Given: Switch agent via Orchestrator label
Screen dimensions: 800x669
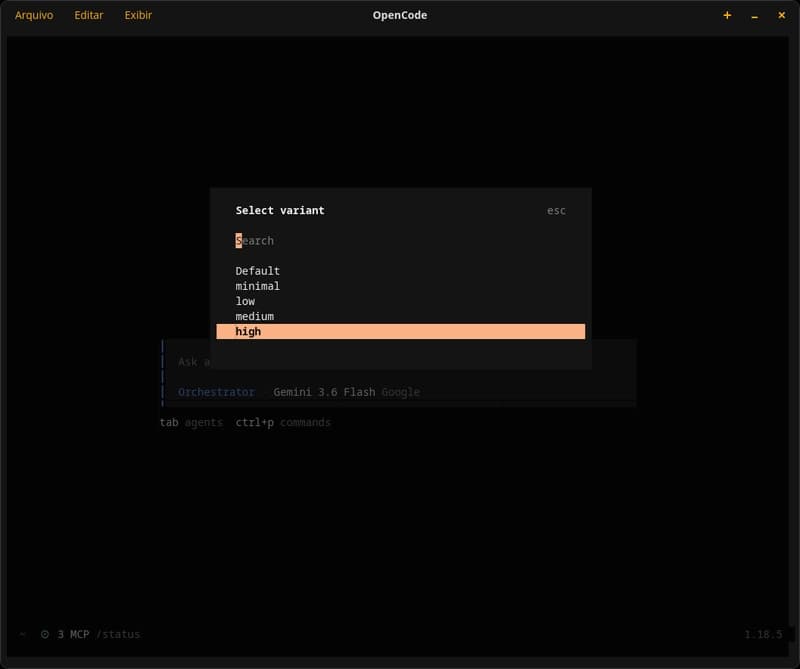Looking at the screenshot, I should click(216, 392).
